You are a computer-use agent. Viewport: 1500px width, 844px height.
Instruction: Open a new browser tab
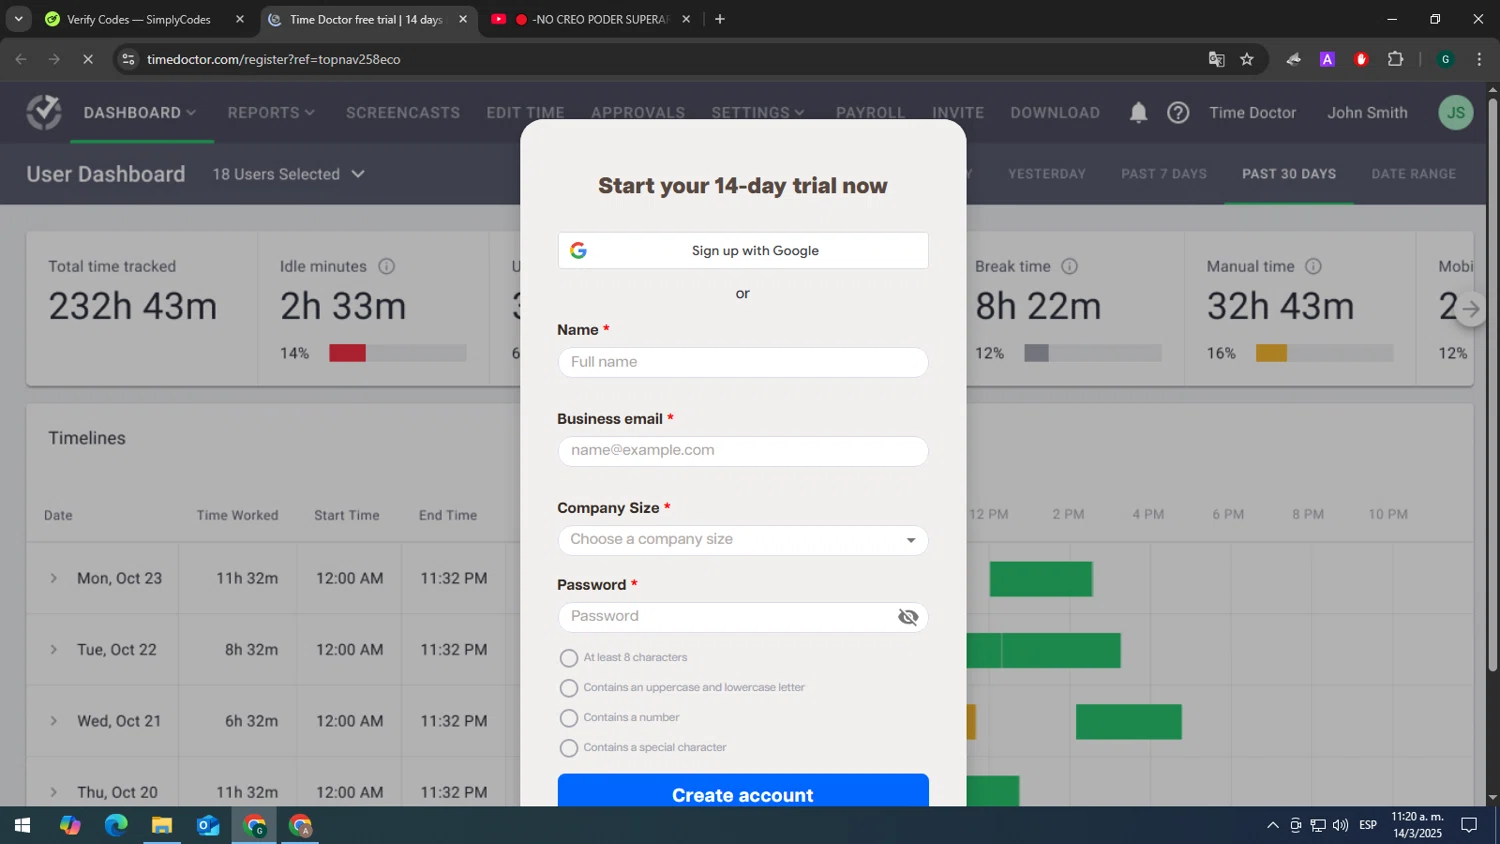pos(719,19)
